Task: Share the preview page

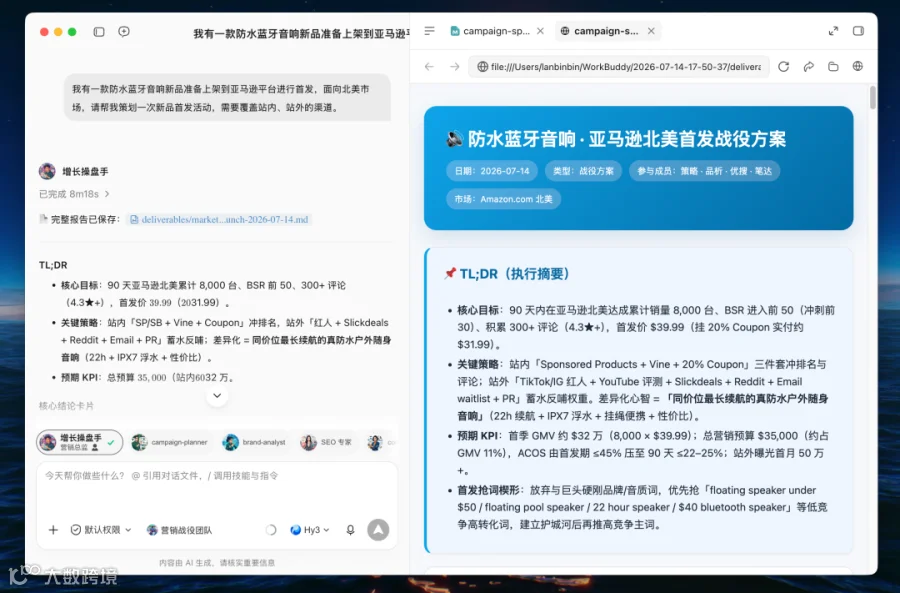Action: [x=809, y=67]
